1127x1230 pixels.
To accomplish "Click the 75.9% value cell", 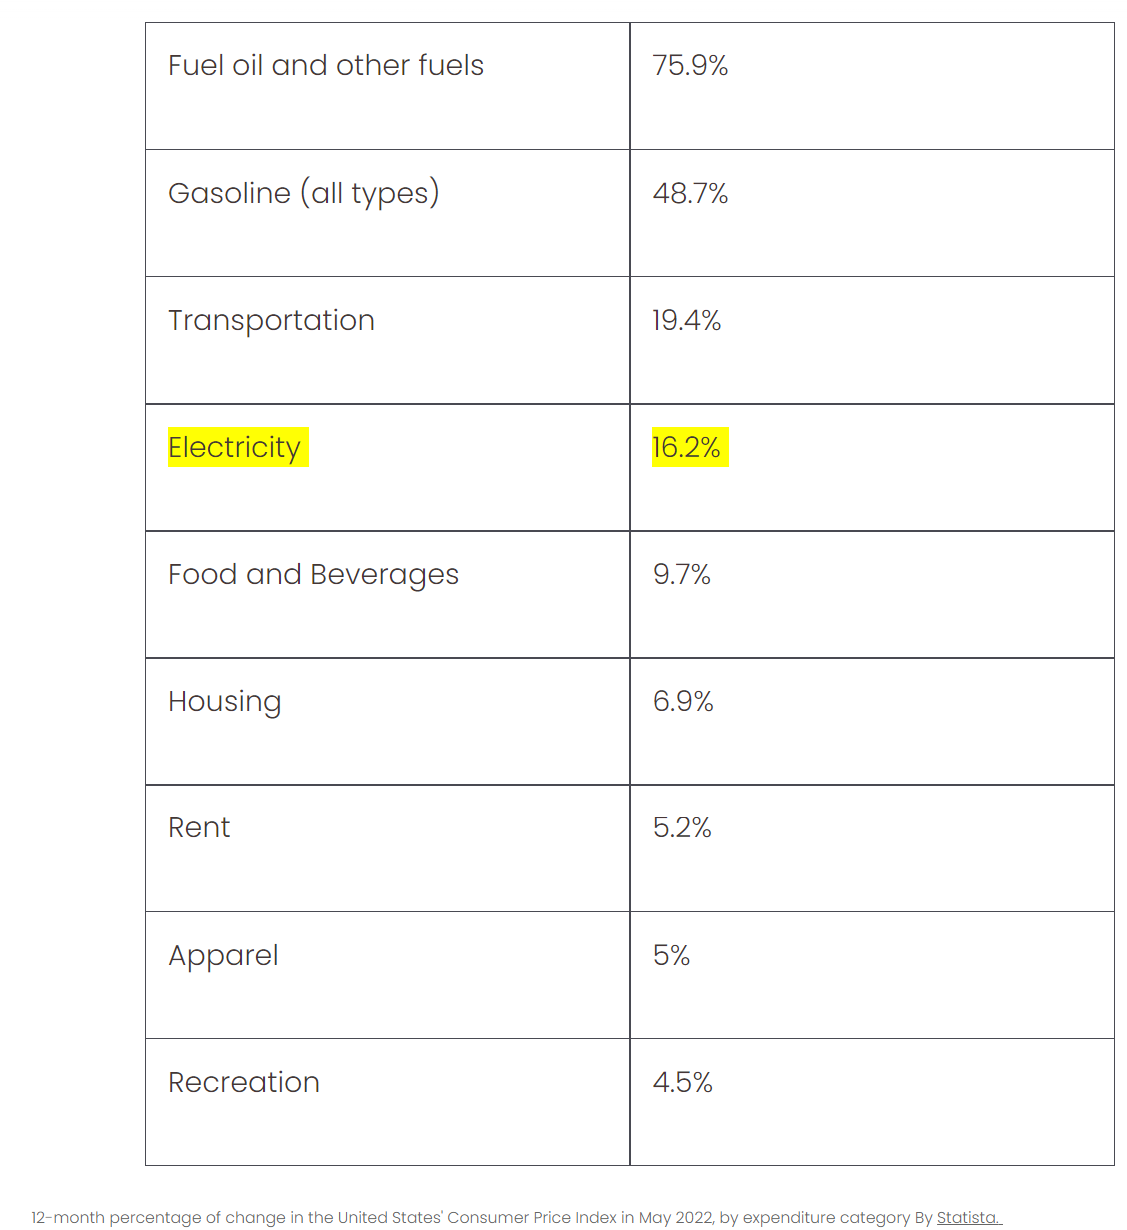I will pyautogui.click(x=690, y=66).
